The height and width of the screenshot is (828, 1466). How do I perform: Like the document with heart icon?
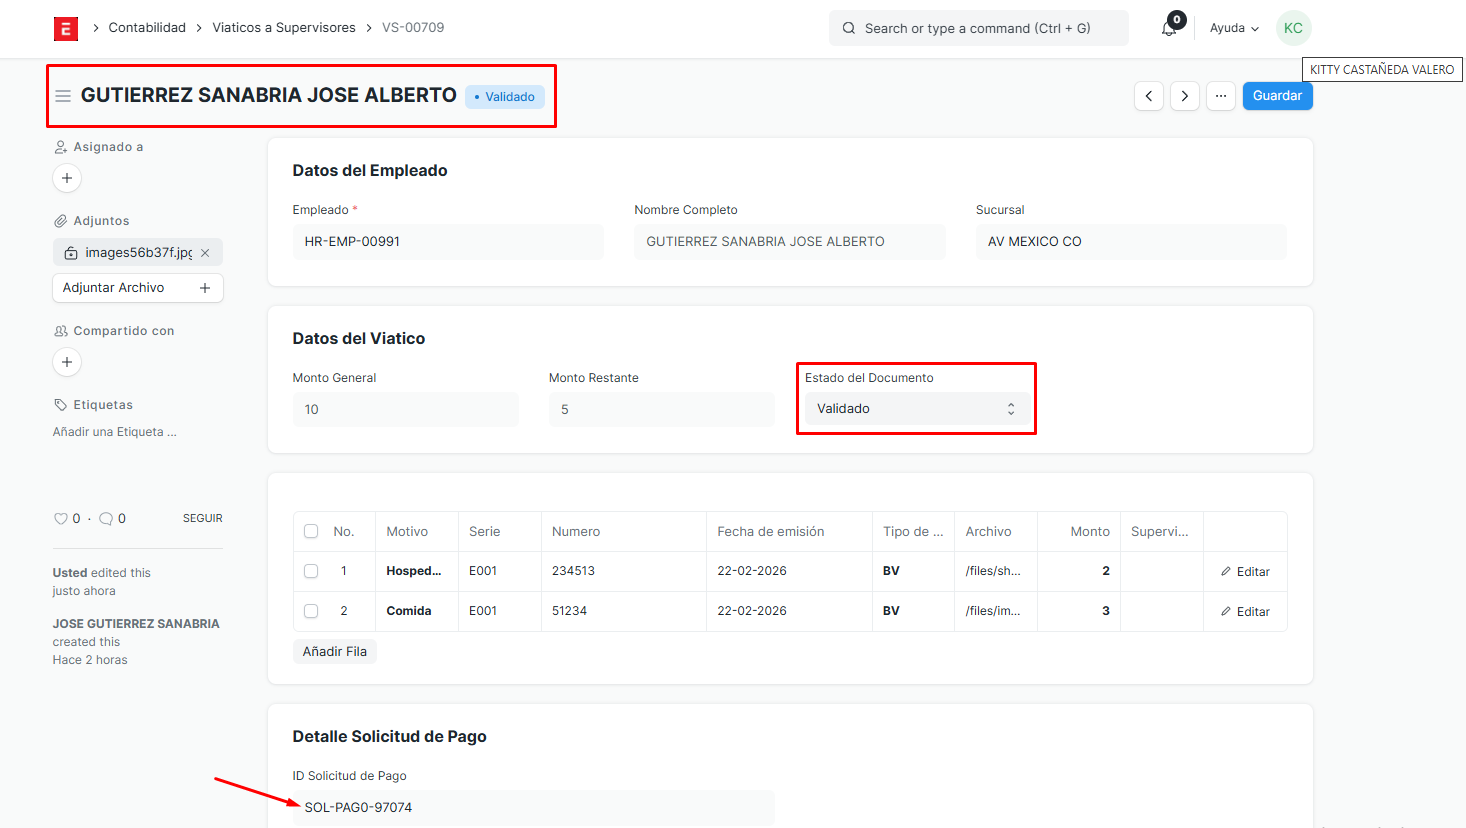[x=60, y=519]
